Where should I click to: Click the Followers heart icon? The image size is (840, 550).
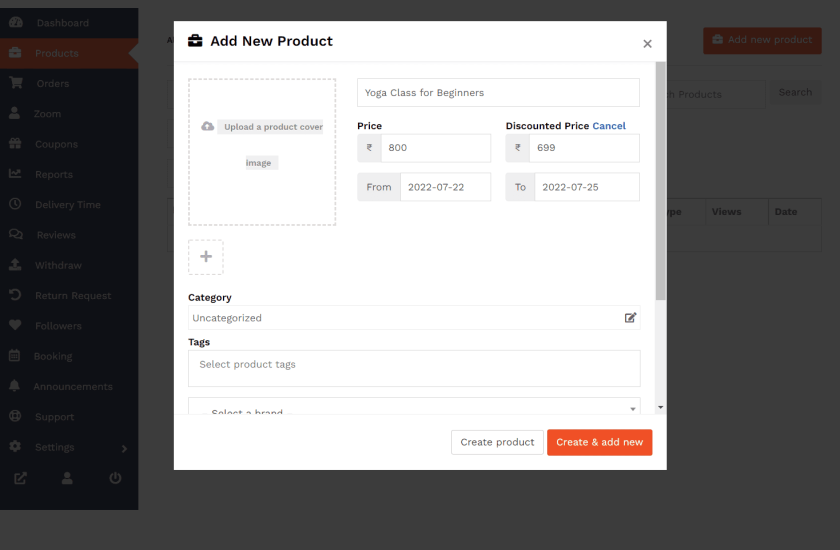tap(15, 325)
